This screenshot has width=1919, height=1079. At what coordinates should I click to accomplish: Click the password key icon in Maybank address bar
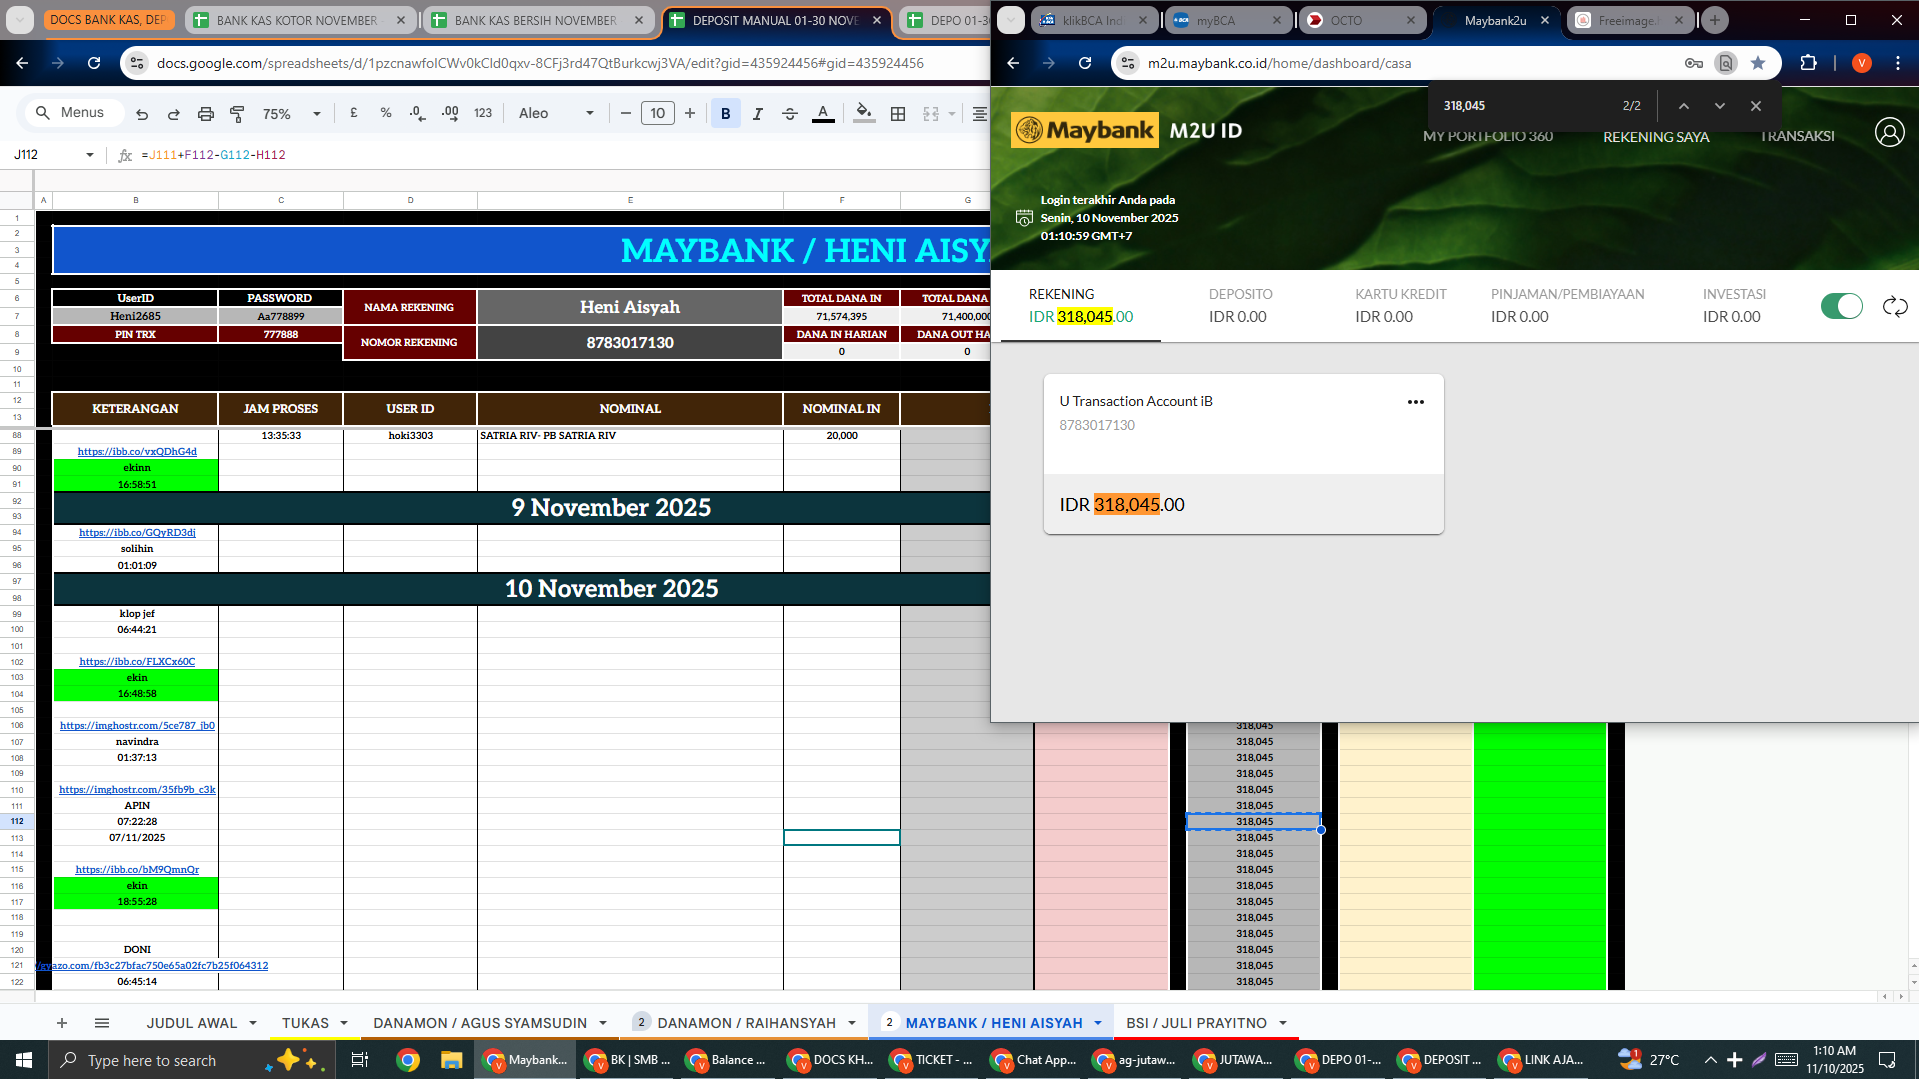click(x=1693, y=63)
